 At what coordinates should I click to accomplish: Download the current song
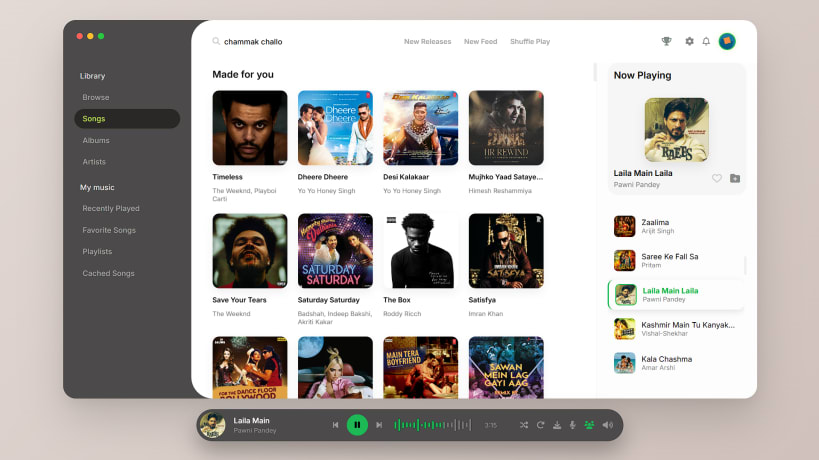557,425
